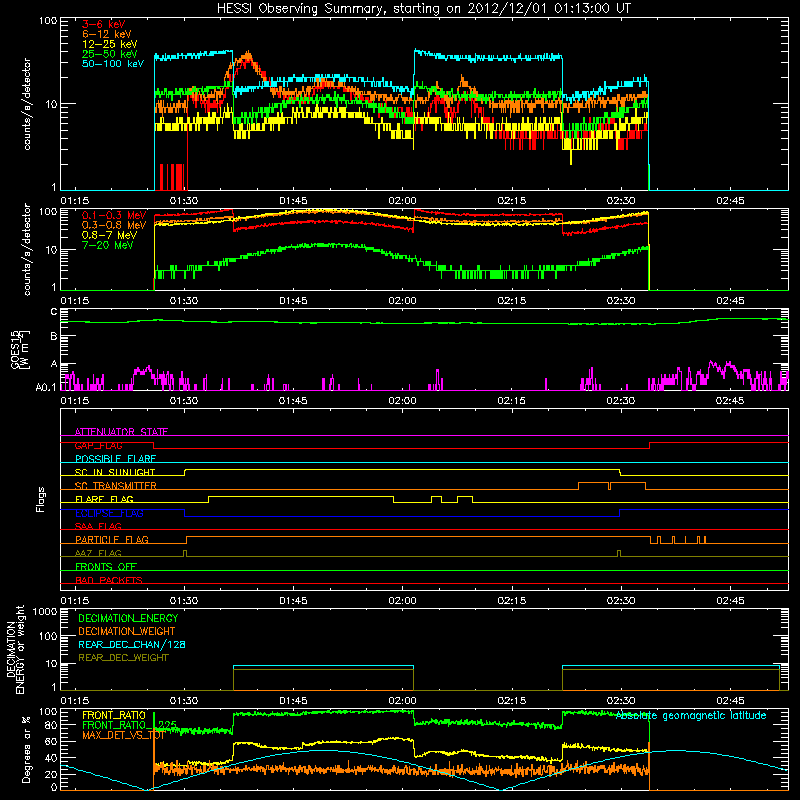Screen dimensions: 800x800
Task: Click the DECIMATION_ENERGY legend label
Action: coord(128,618)
